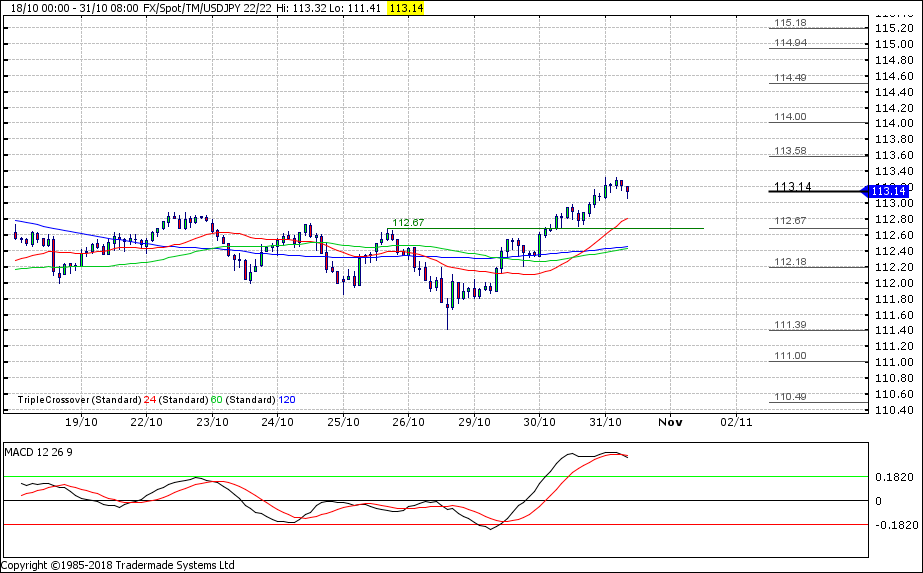The width and height of the screenshot is (923, 573).
Task: Click the 25/10 date on the time axis
Action: pos(343,422)
